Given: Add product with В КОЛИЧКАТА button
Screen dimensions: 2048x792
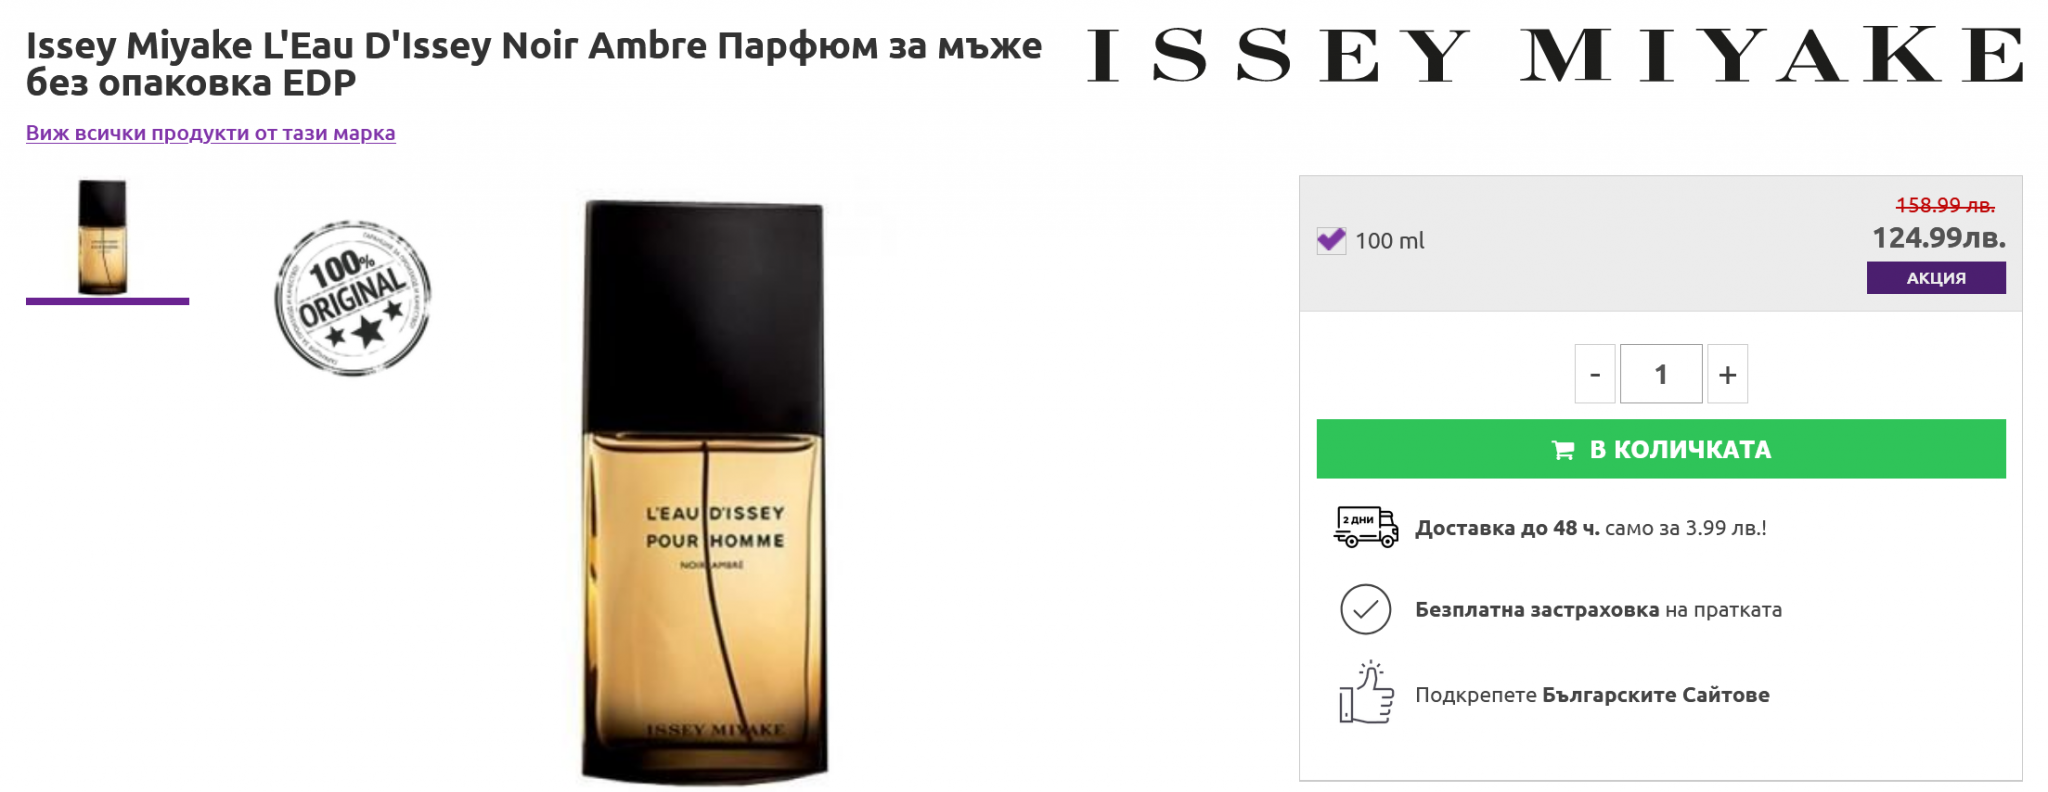Looking at the screenshot, I should point(1661,449).
